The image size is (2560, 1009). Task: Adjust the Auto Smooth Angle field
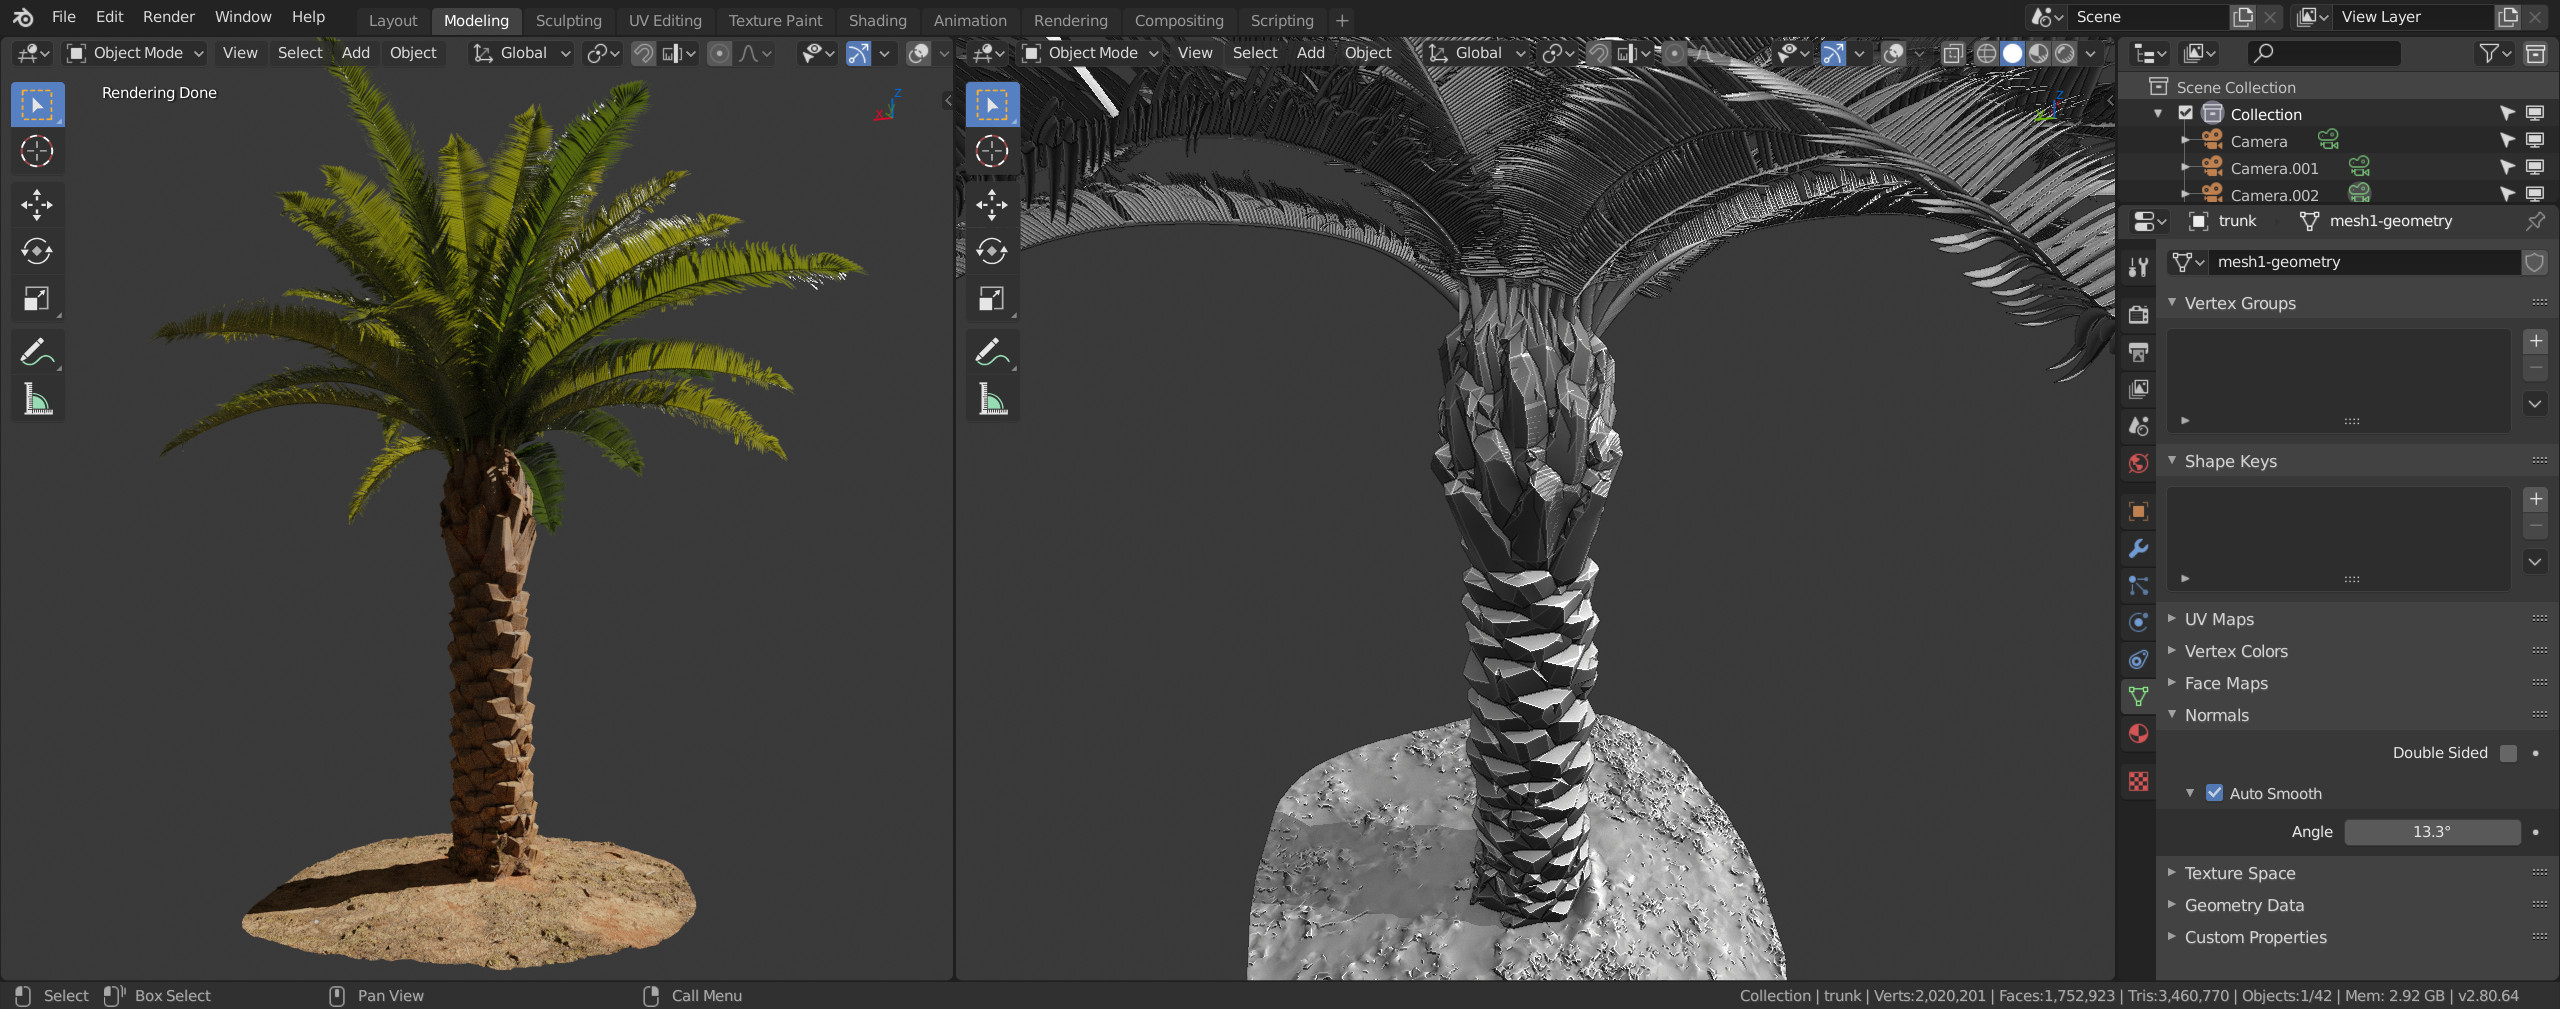(2431, 832)
